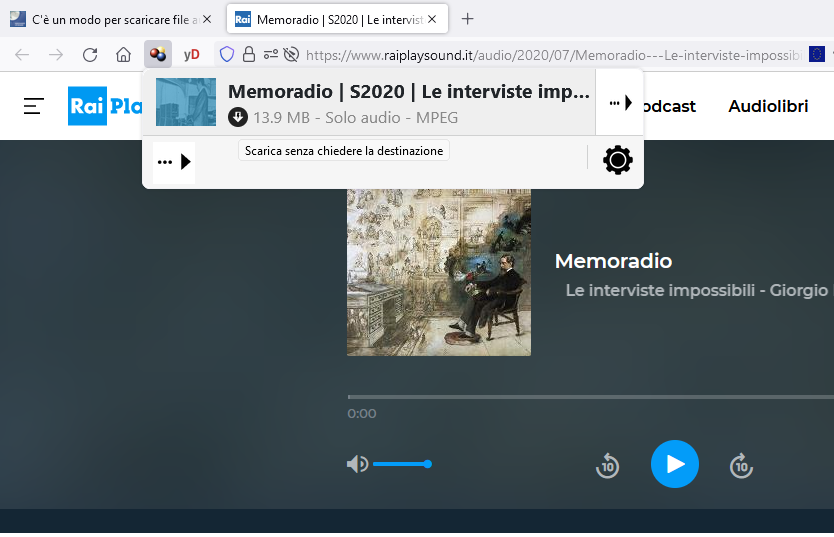
Task: Click the media thumbnail in download popup
Action: (x=186, y=102)
